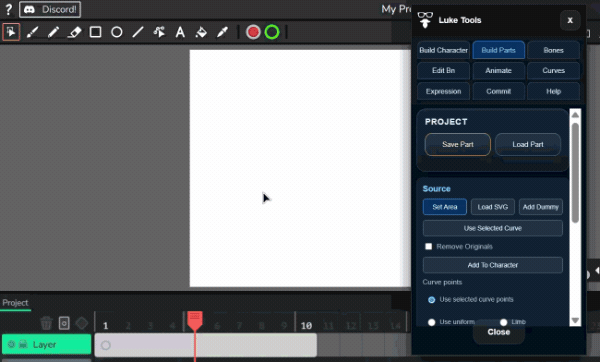Open the red fill color swatch

pyautogui.click(x=253, y=32)
